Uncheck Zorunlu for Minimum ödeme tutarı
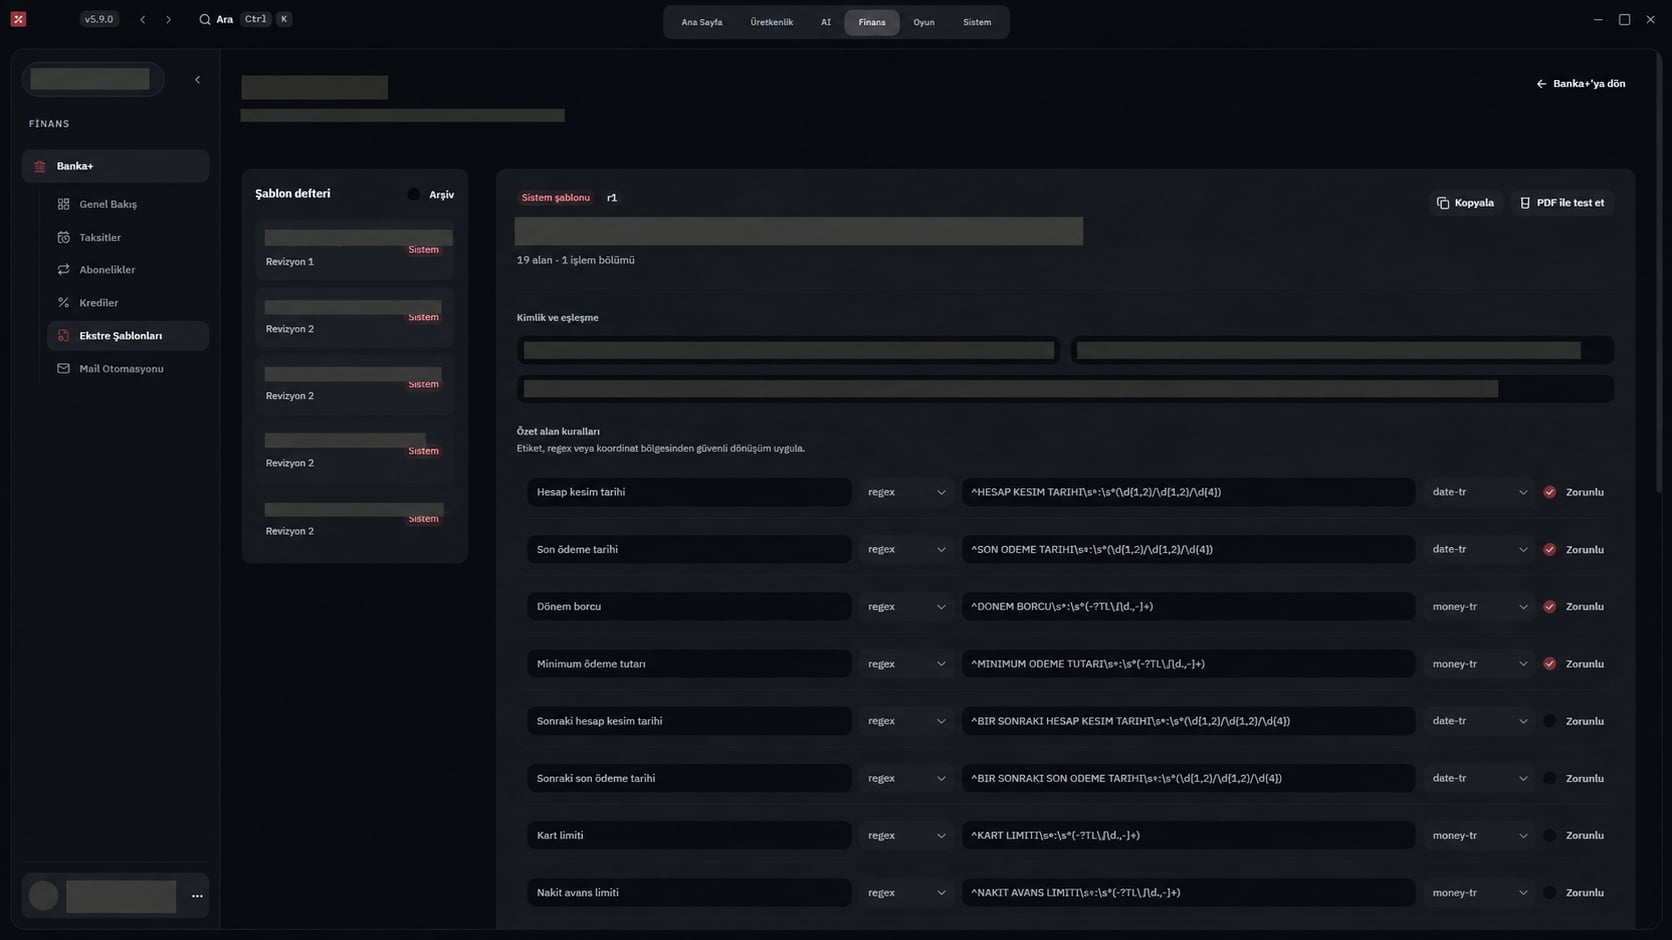 (1549, 664)
